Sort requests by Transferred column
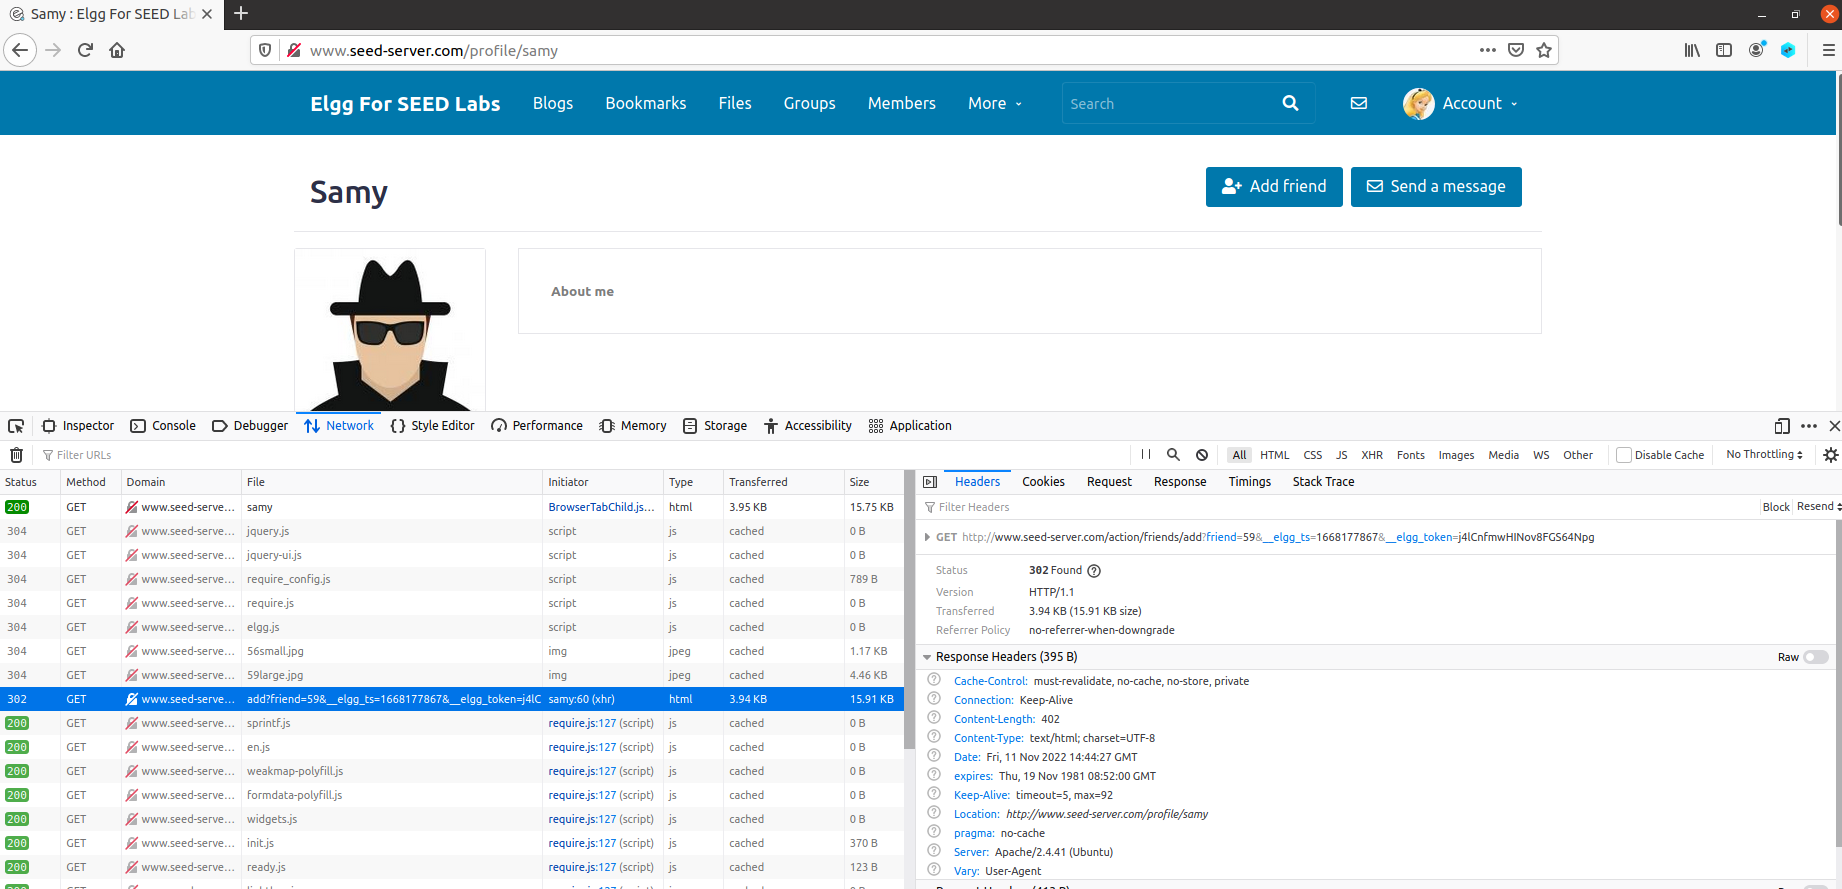 pyautogui.click(x=783, y=482)
